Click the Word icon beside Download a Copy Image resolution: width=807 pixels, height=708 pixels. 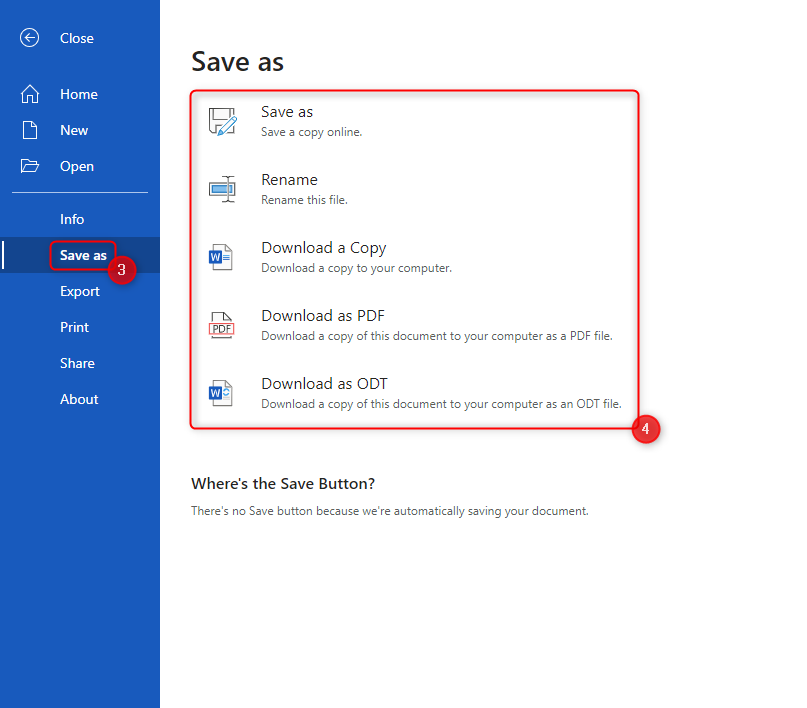pos(221,257)
